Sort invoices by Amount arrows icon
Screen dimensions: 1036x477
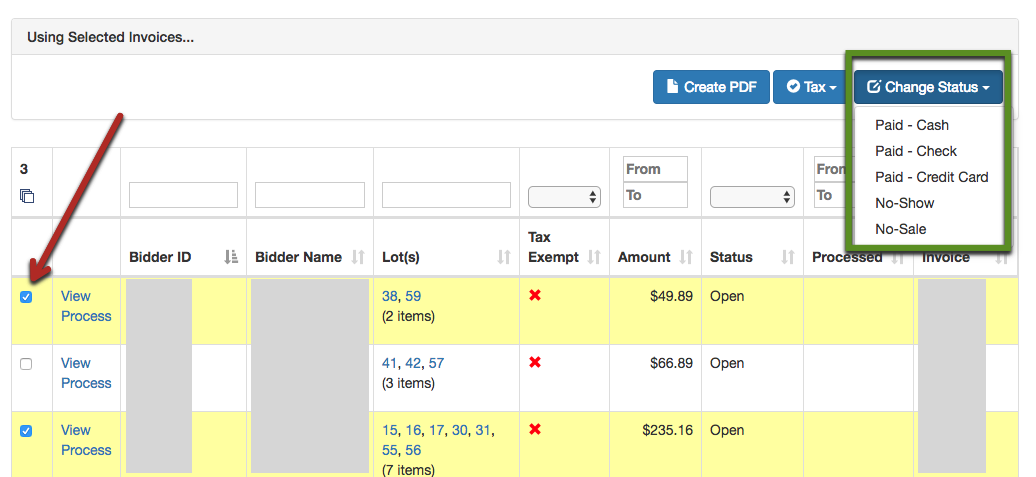[686, 258]
